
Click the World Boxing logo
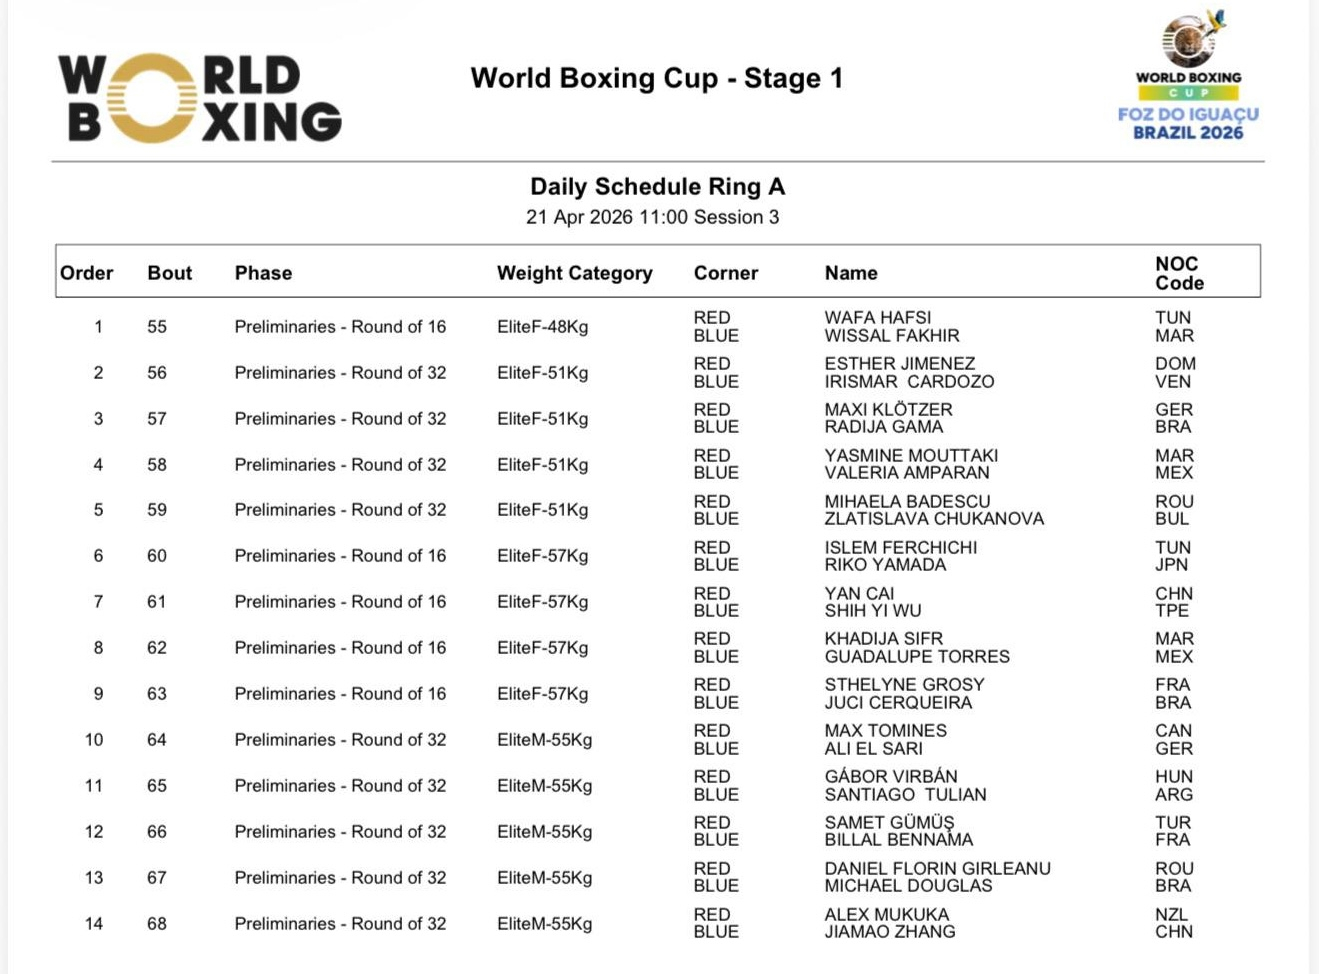(200, 98)
